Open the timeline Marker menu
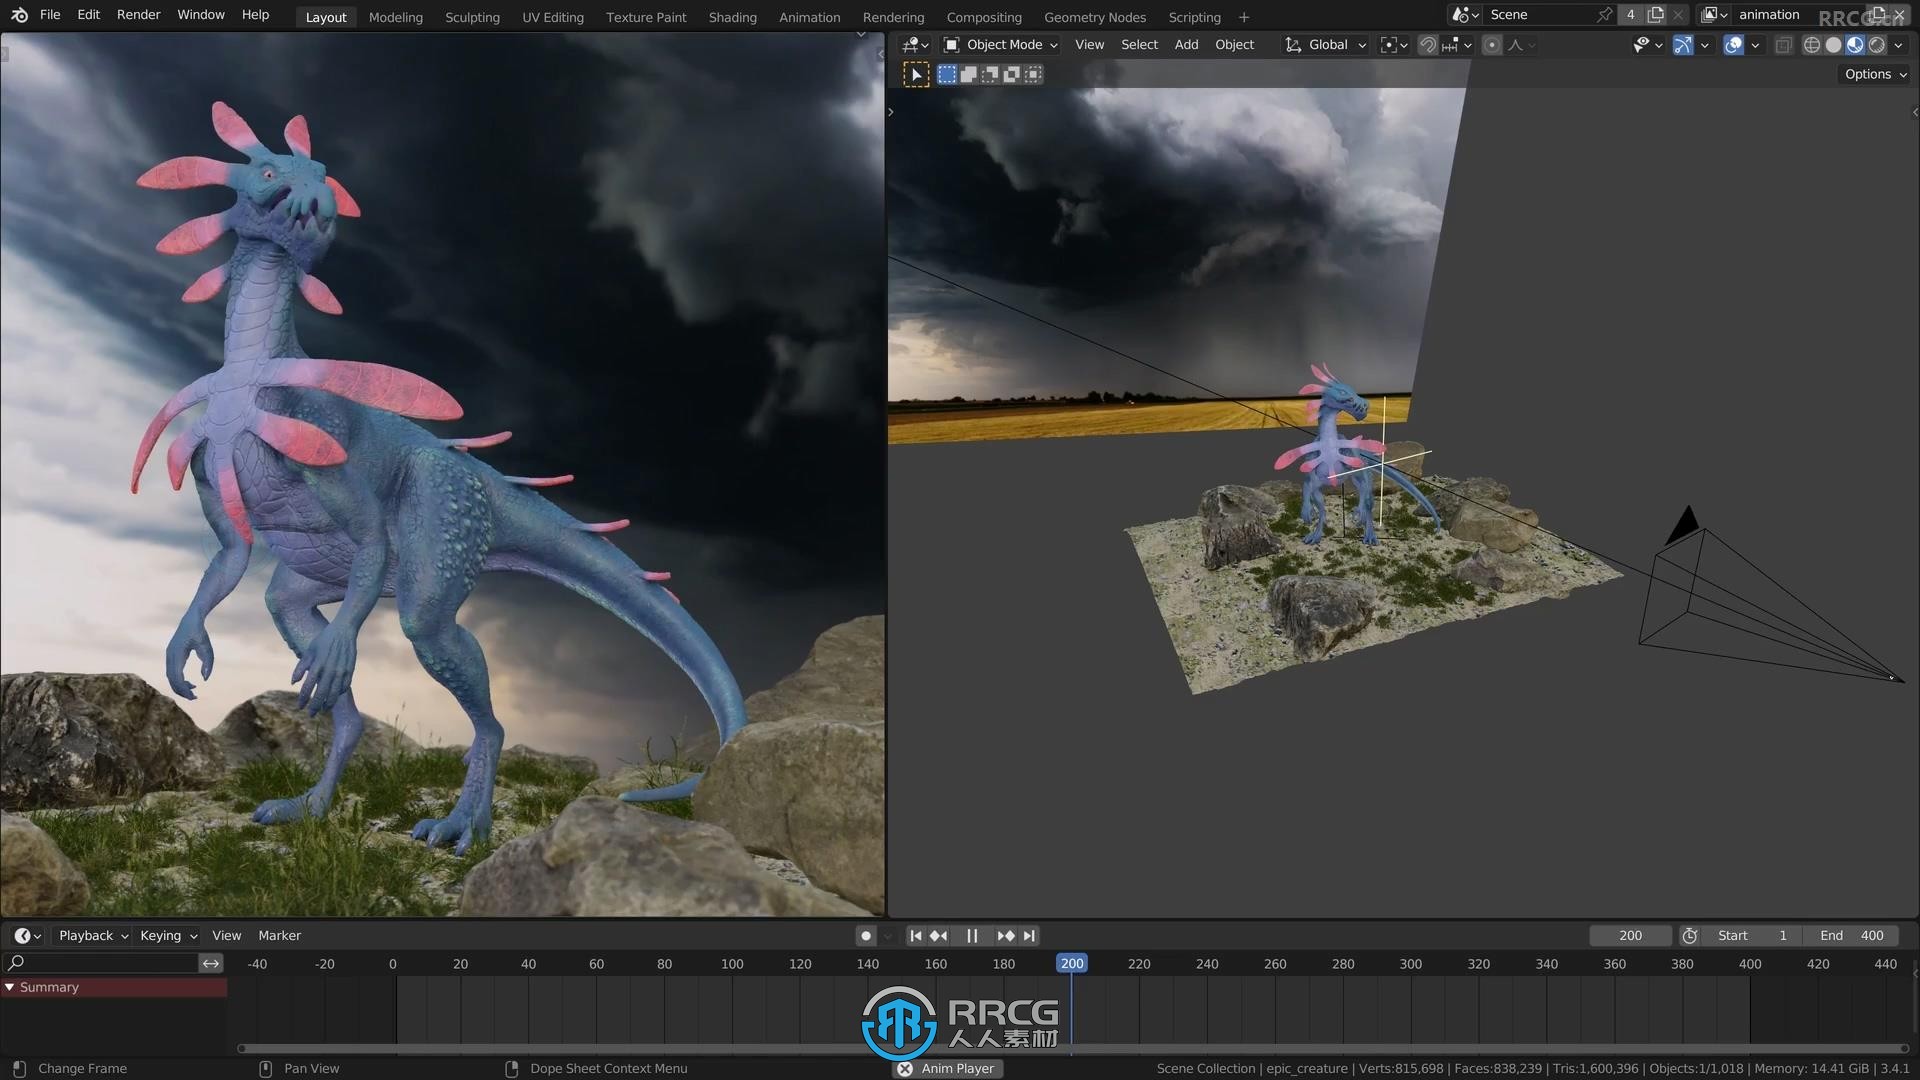 (x=279, y=936)
